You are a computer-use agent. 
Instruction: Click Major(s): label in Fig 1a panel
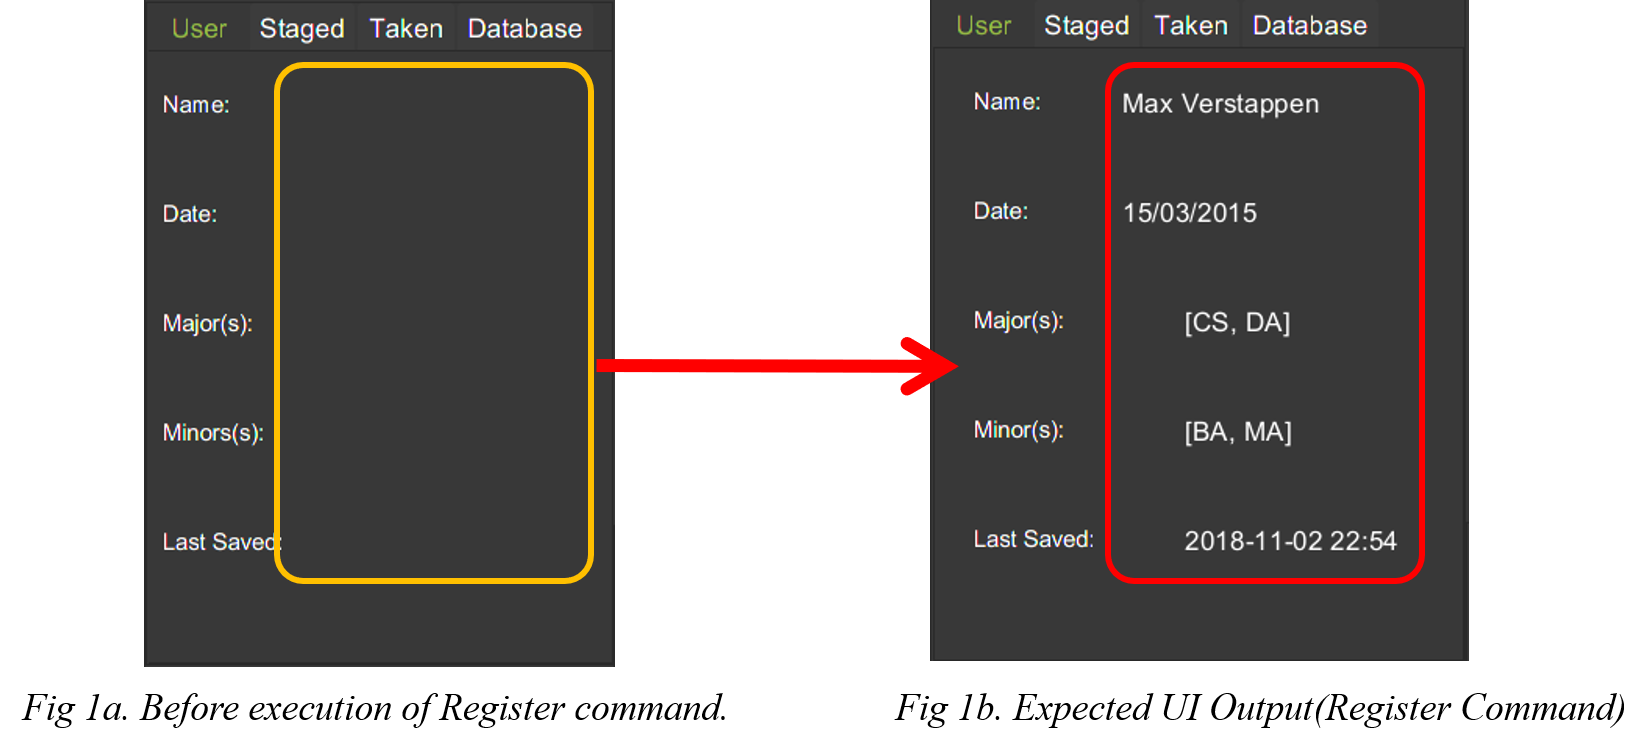click(x=208, y=323)
